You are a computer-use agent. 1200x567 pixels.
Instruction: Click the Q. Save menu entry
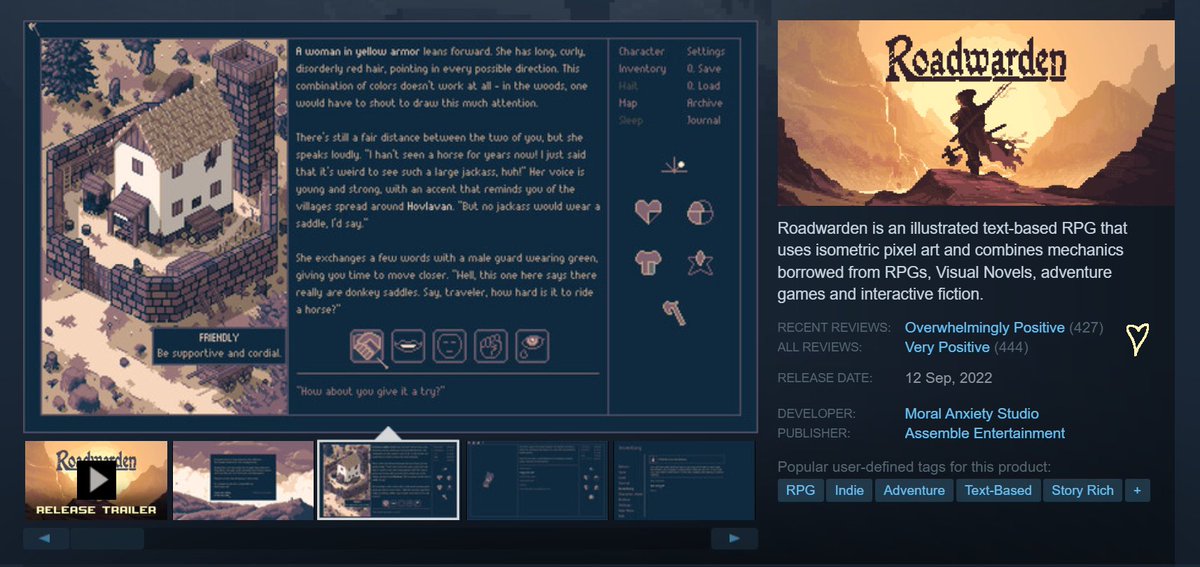point(704,69)
